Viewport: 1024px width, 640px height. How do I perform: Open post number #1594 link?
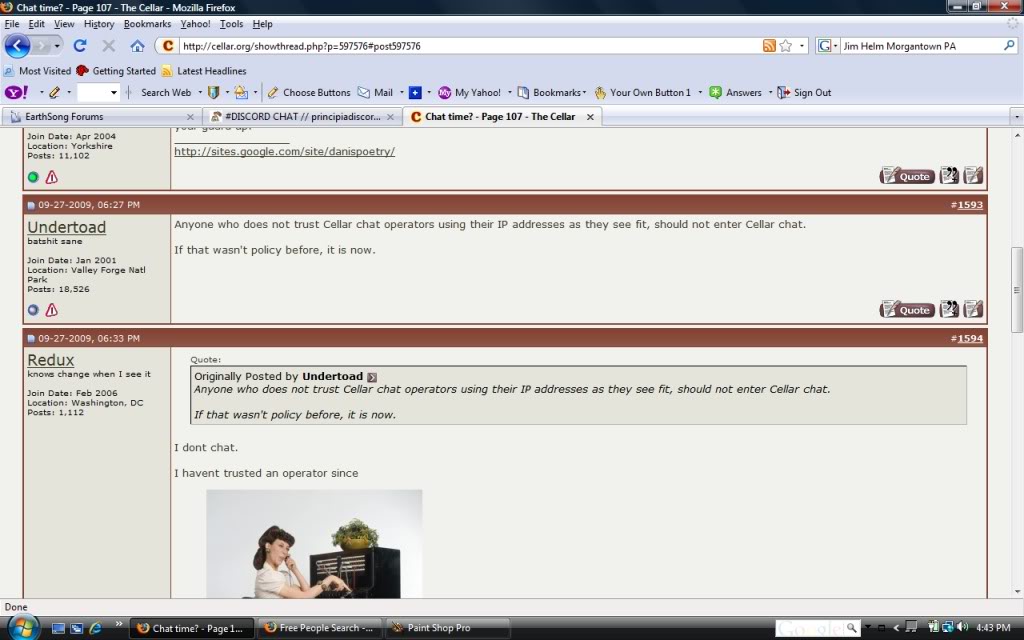[x=970, y=338]
